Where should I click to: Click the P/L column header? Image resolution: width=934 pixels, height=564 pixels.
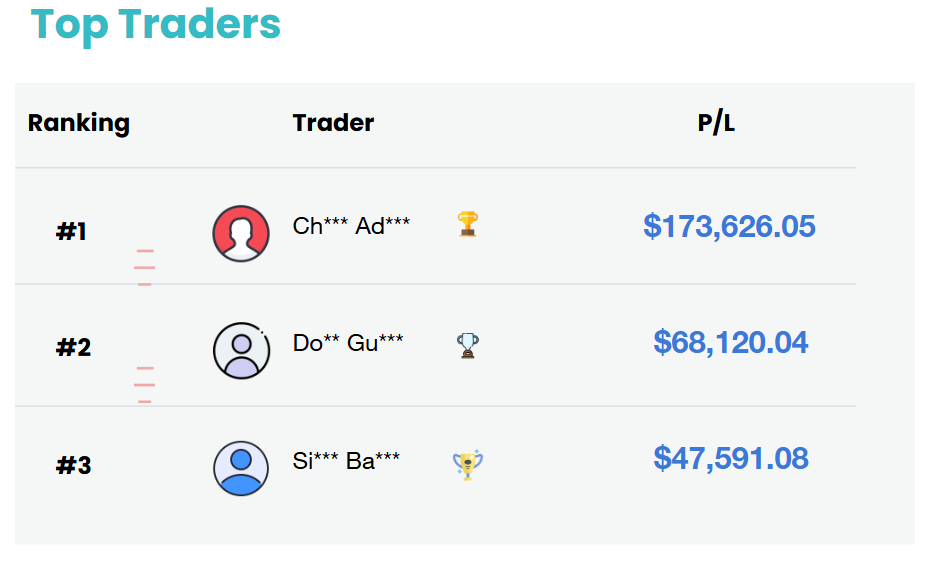716,123
